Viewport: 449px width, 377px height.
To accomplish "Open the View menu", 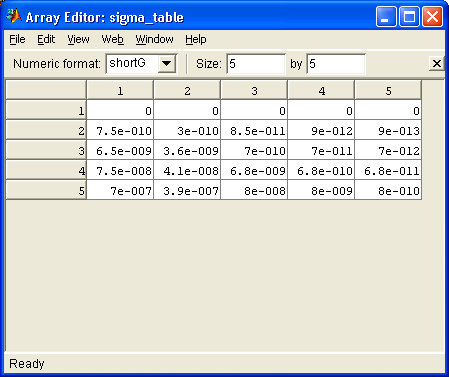I will tap(78, 39).
